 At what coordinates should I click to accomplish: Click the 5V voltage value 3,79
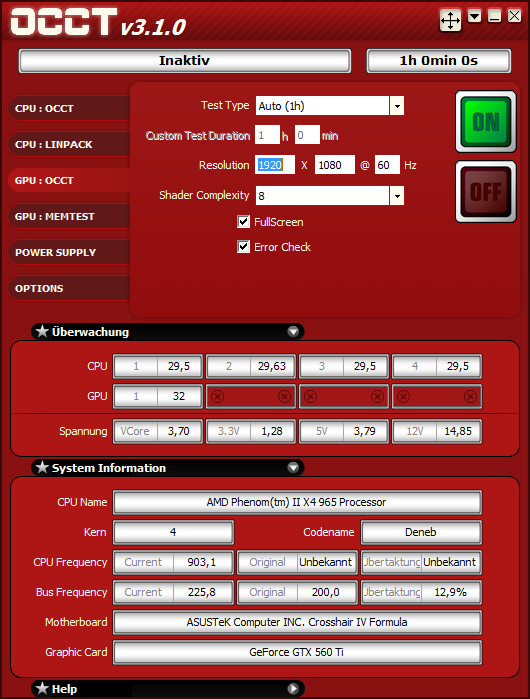[365, 432]
